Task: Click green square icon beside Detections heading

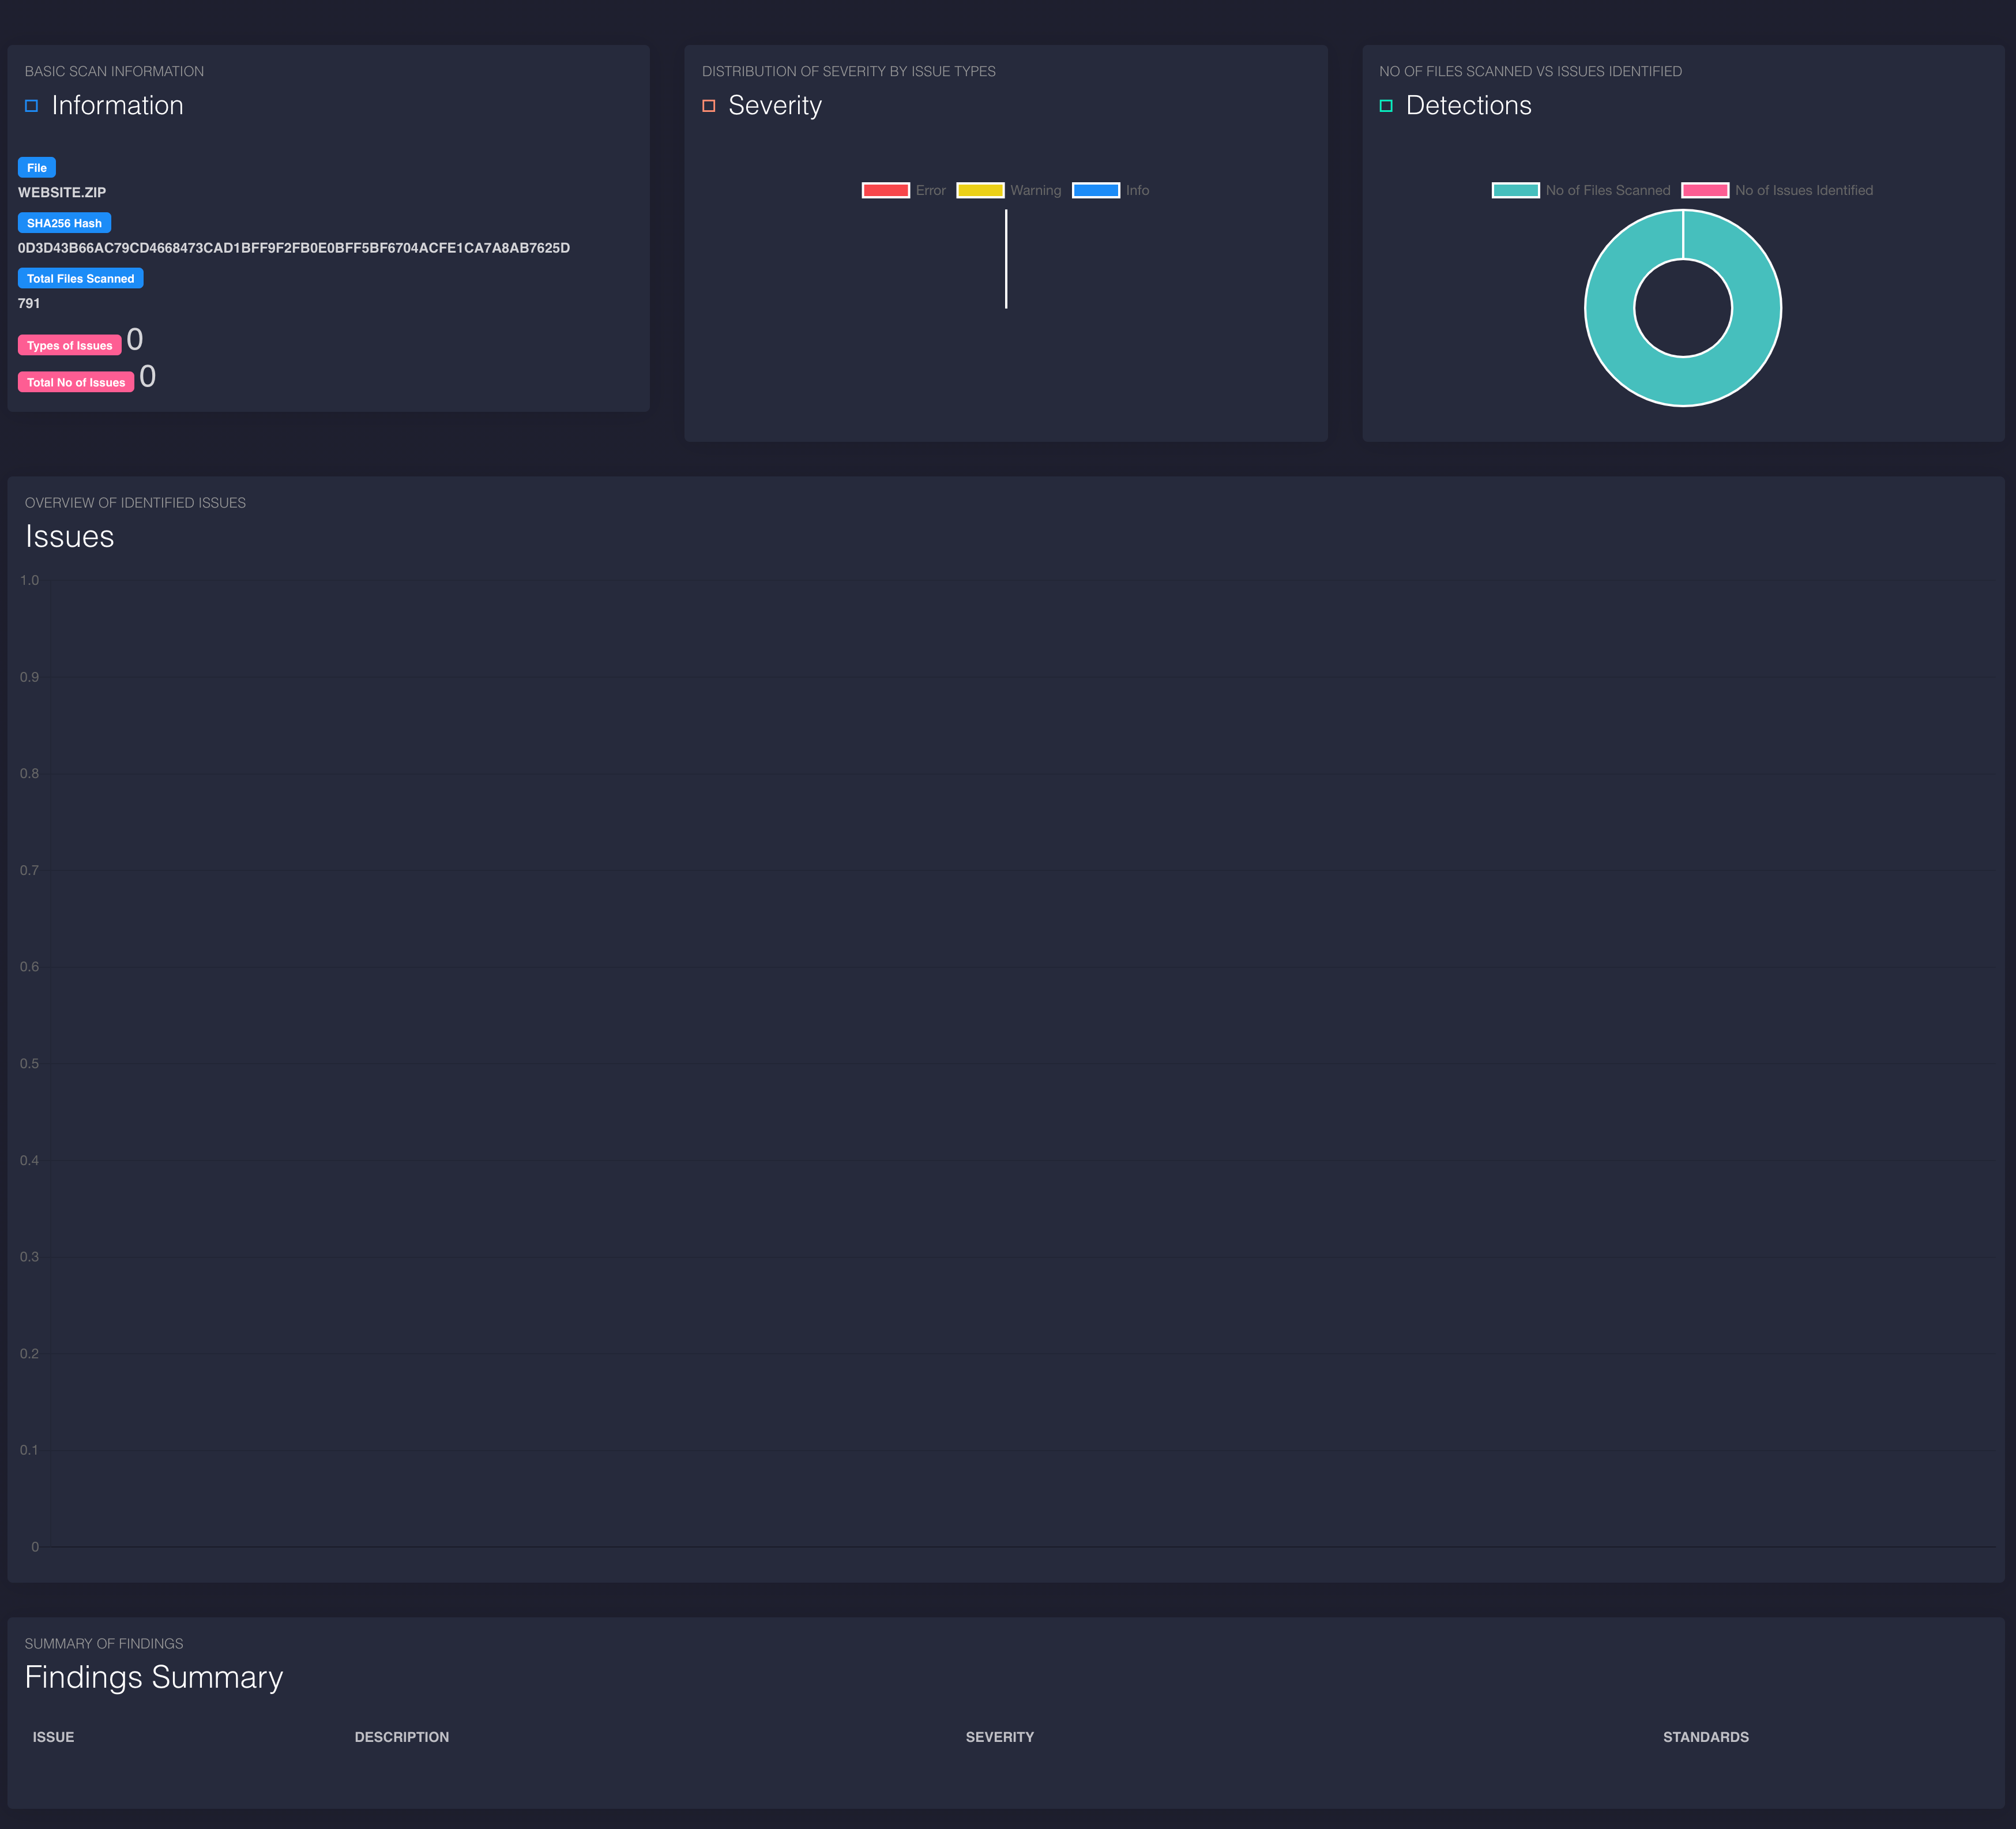Action: coord(1386,106)
